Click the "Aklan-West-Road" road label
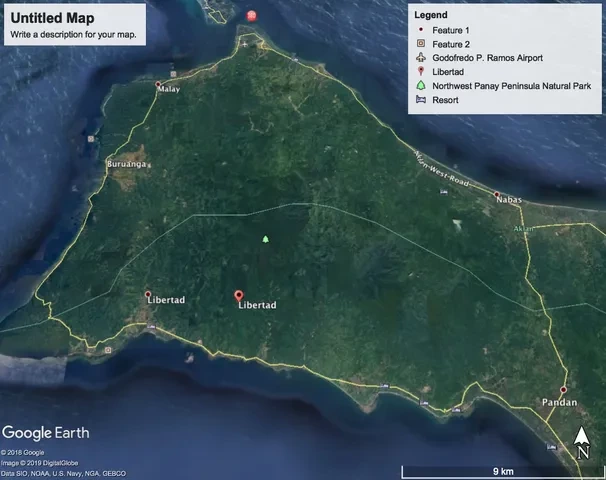Screen dimensions: 606x480 pos(443,169)
